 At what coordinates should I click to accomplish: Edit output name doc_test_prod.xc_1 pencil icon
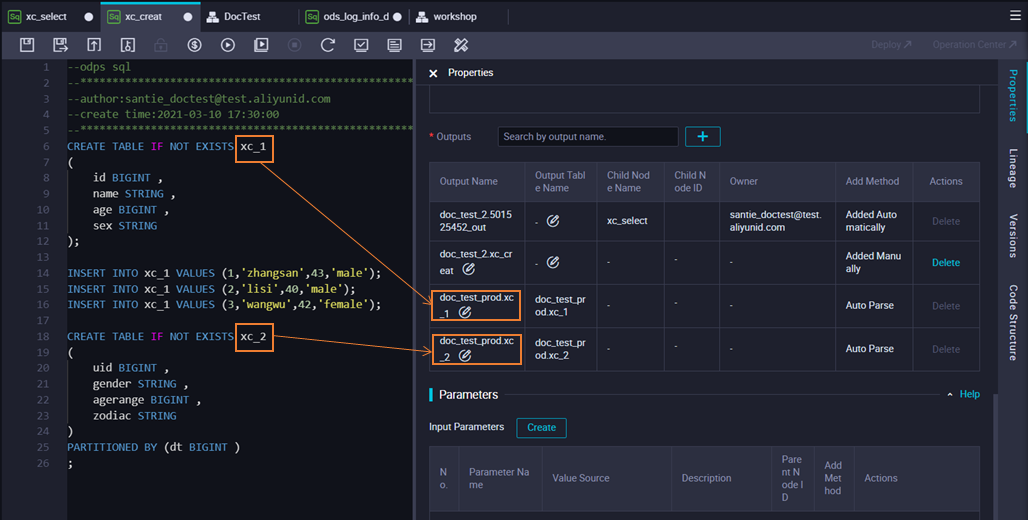[x=465, y=312]
